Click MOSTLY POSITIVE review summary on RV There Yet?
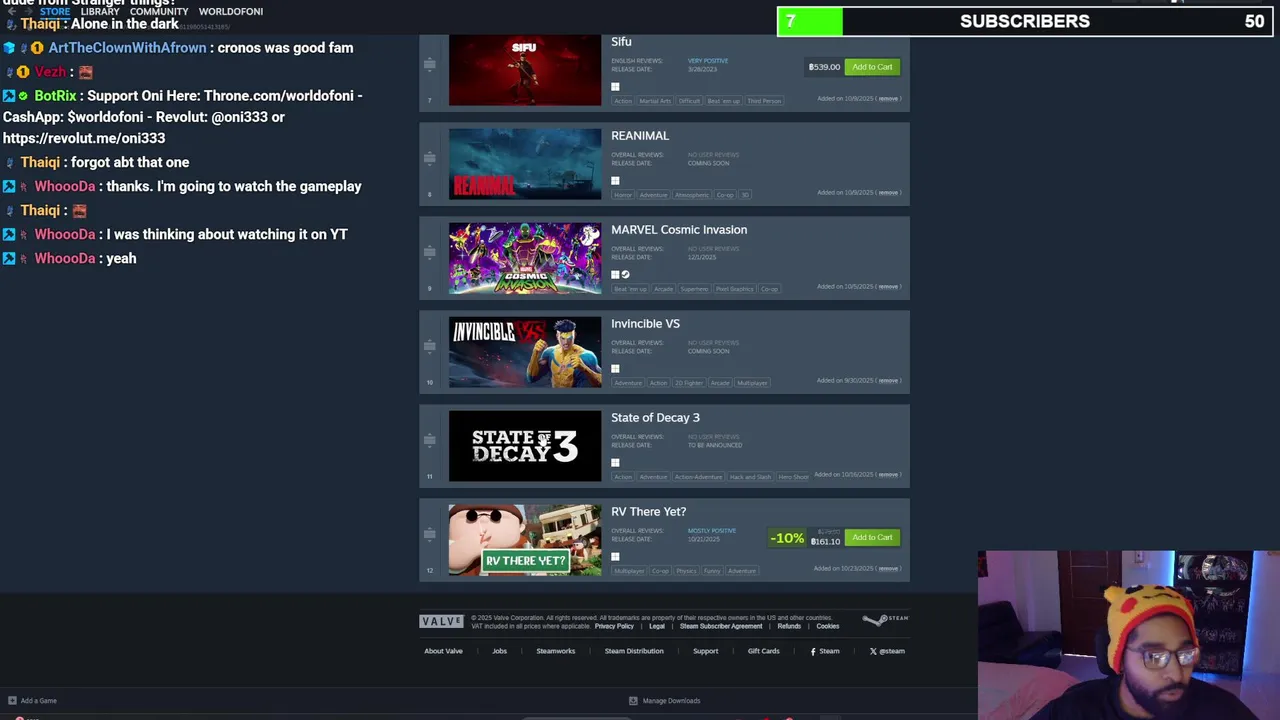The width and height of the screenshot is (1280, 720). [x=711, y=531]
